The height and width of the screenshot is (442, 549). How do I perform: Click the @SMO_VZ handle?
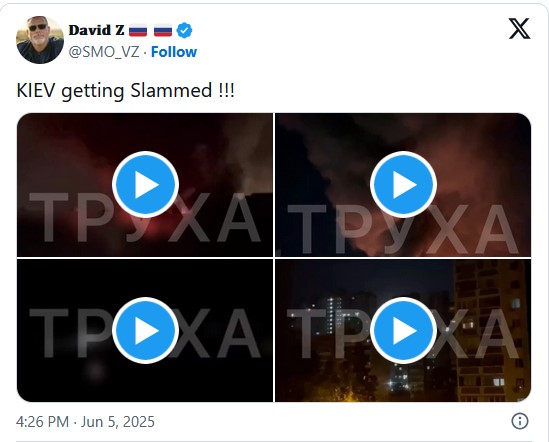tap(104, 52)
